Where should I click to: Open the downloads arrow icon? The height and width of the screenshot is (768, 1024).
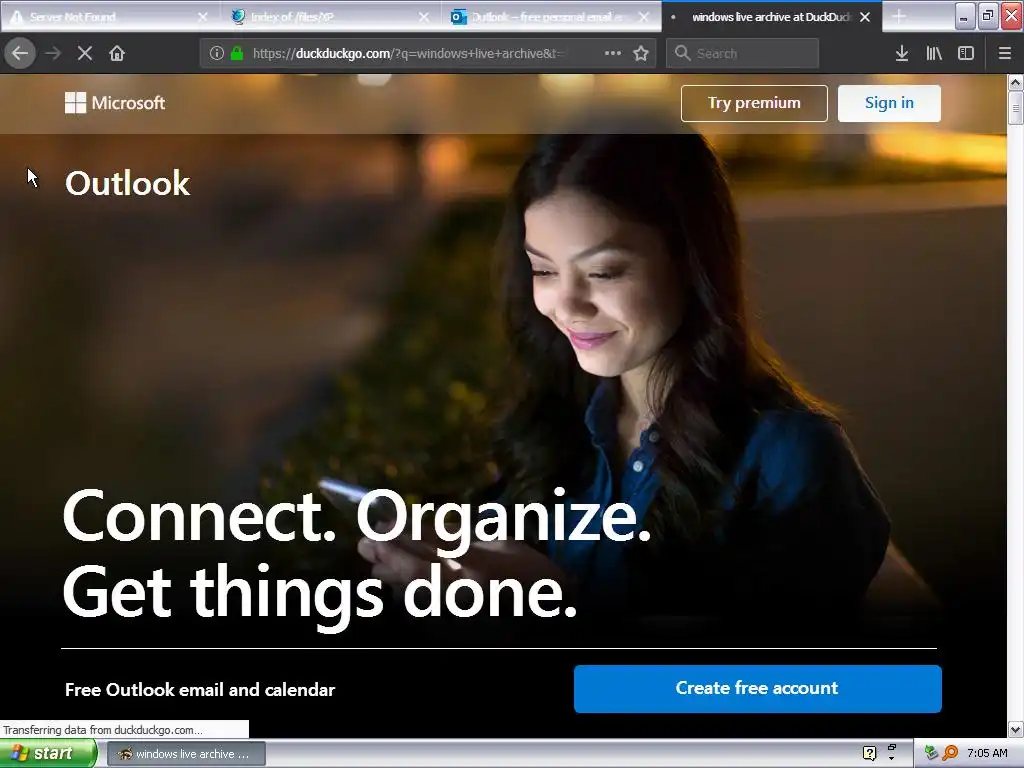pos(902,54)
